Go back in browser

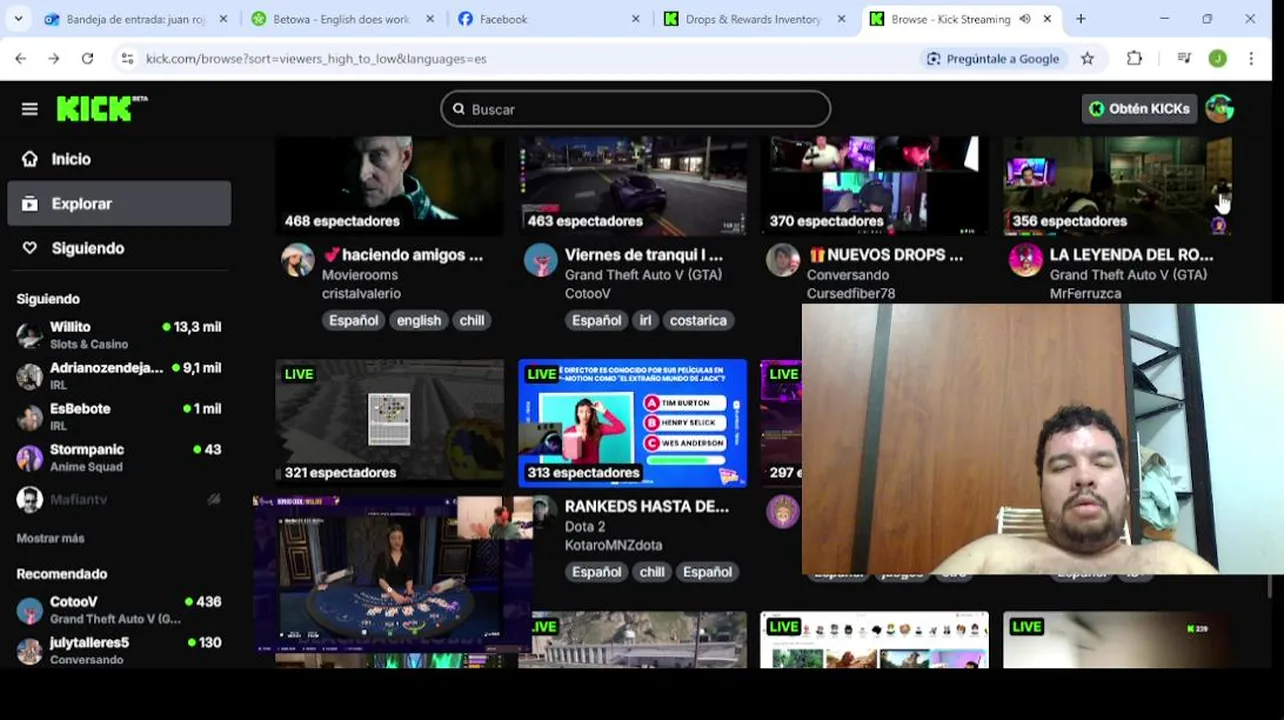coord(21,59)
